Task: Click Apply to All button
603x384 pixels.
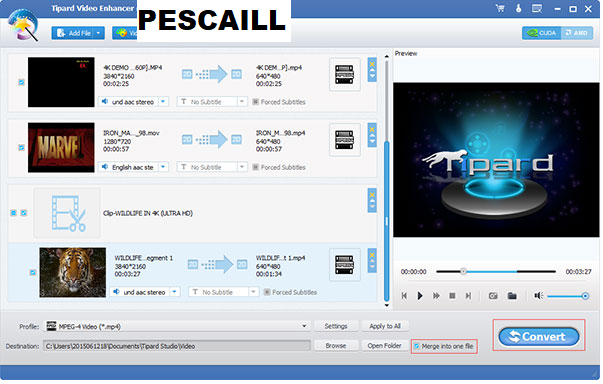Action: click(385, 326)
